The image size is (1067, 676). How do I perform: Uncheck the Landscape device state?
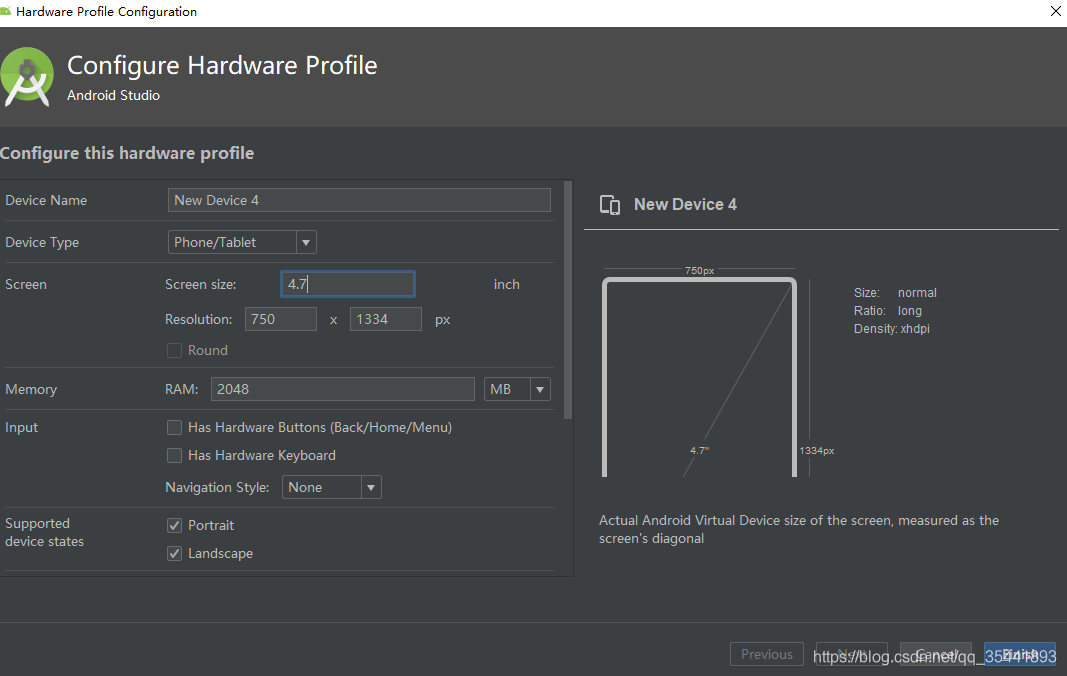click(174, 553)
